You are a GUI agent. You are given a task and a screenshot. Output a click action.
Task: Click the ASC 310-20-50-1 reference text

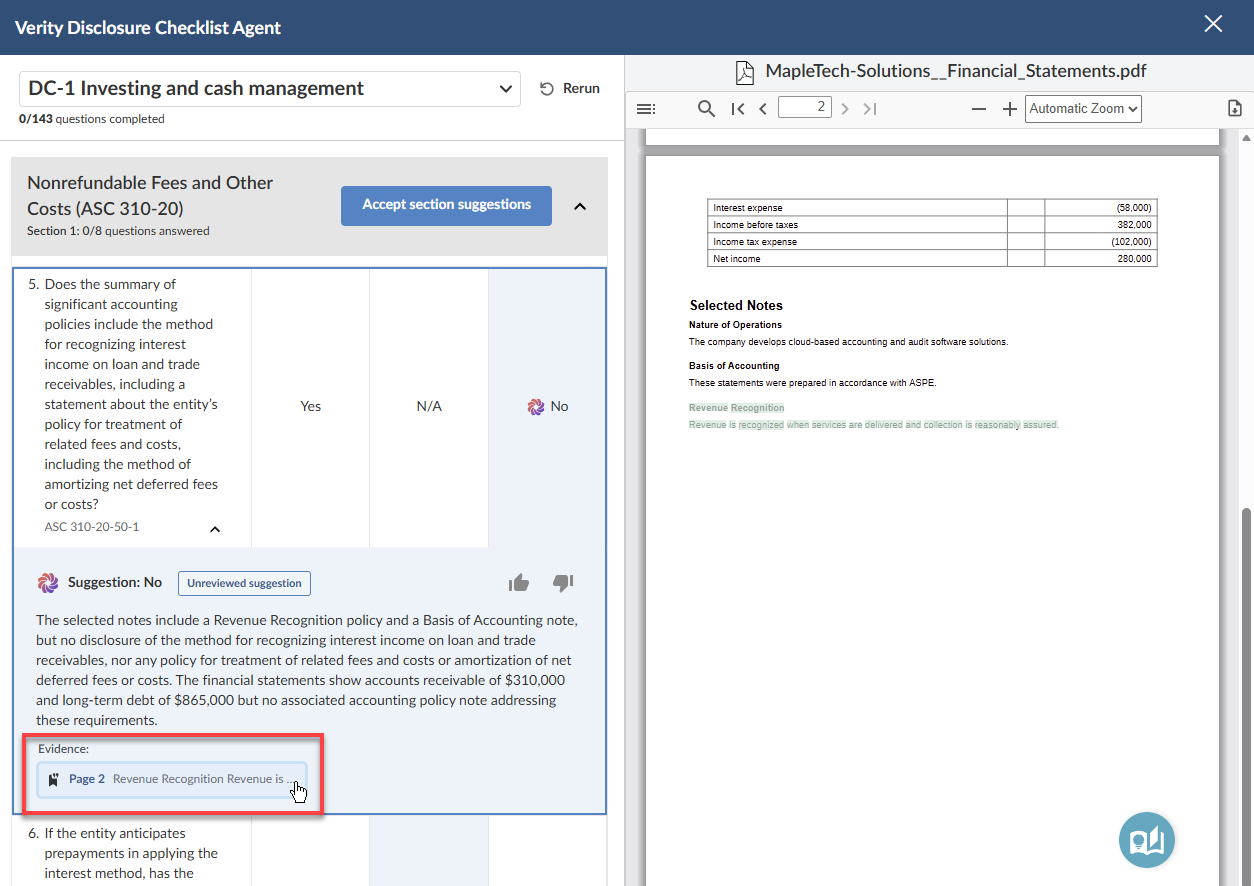click(92, 527)
